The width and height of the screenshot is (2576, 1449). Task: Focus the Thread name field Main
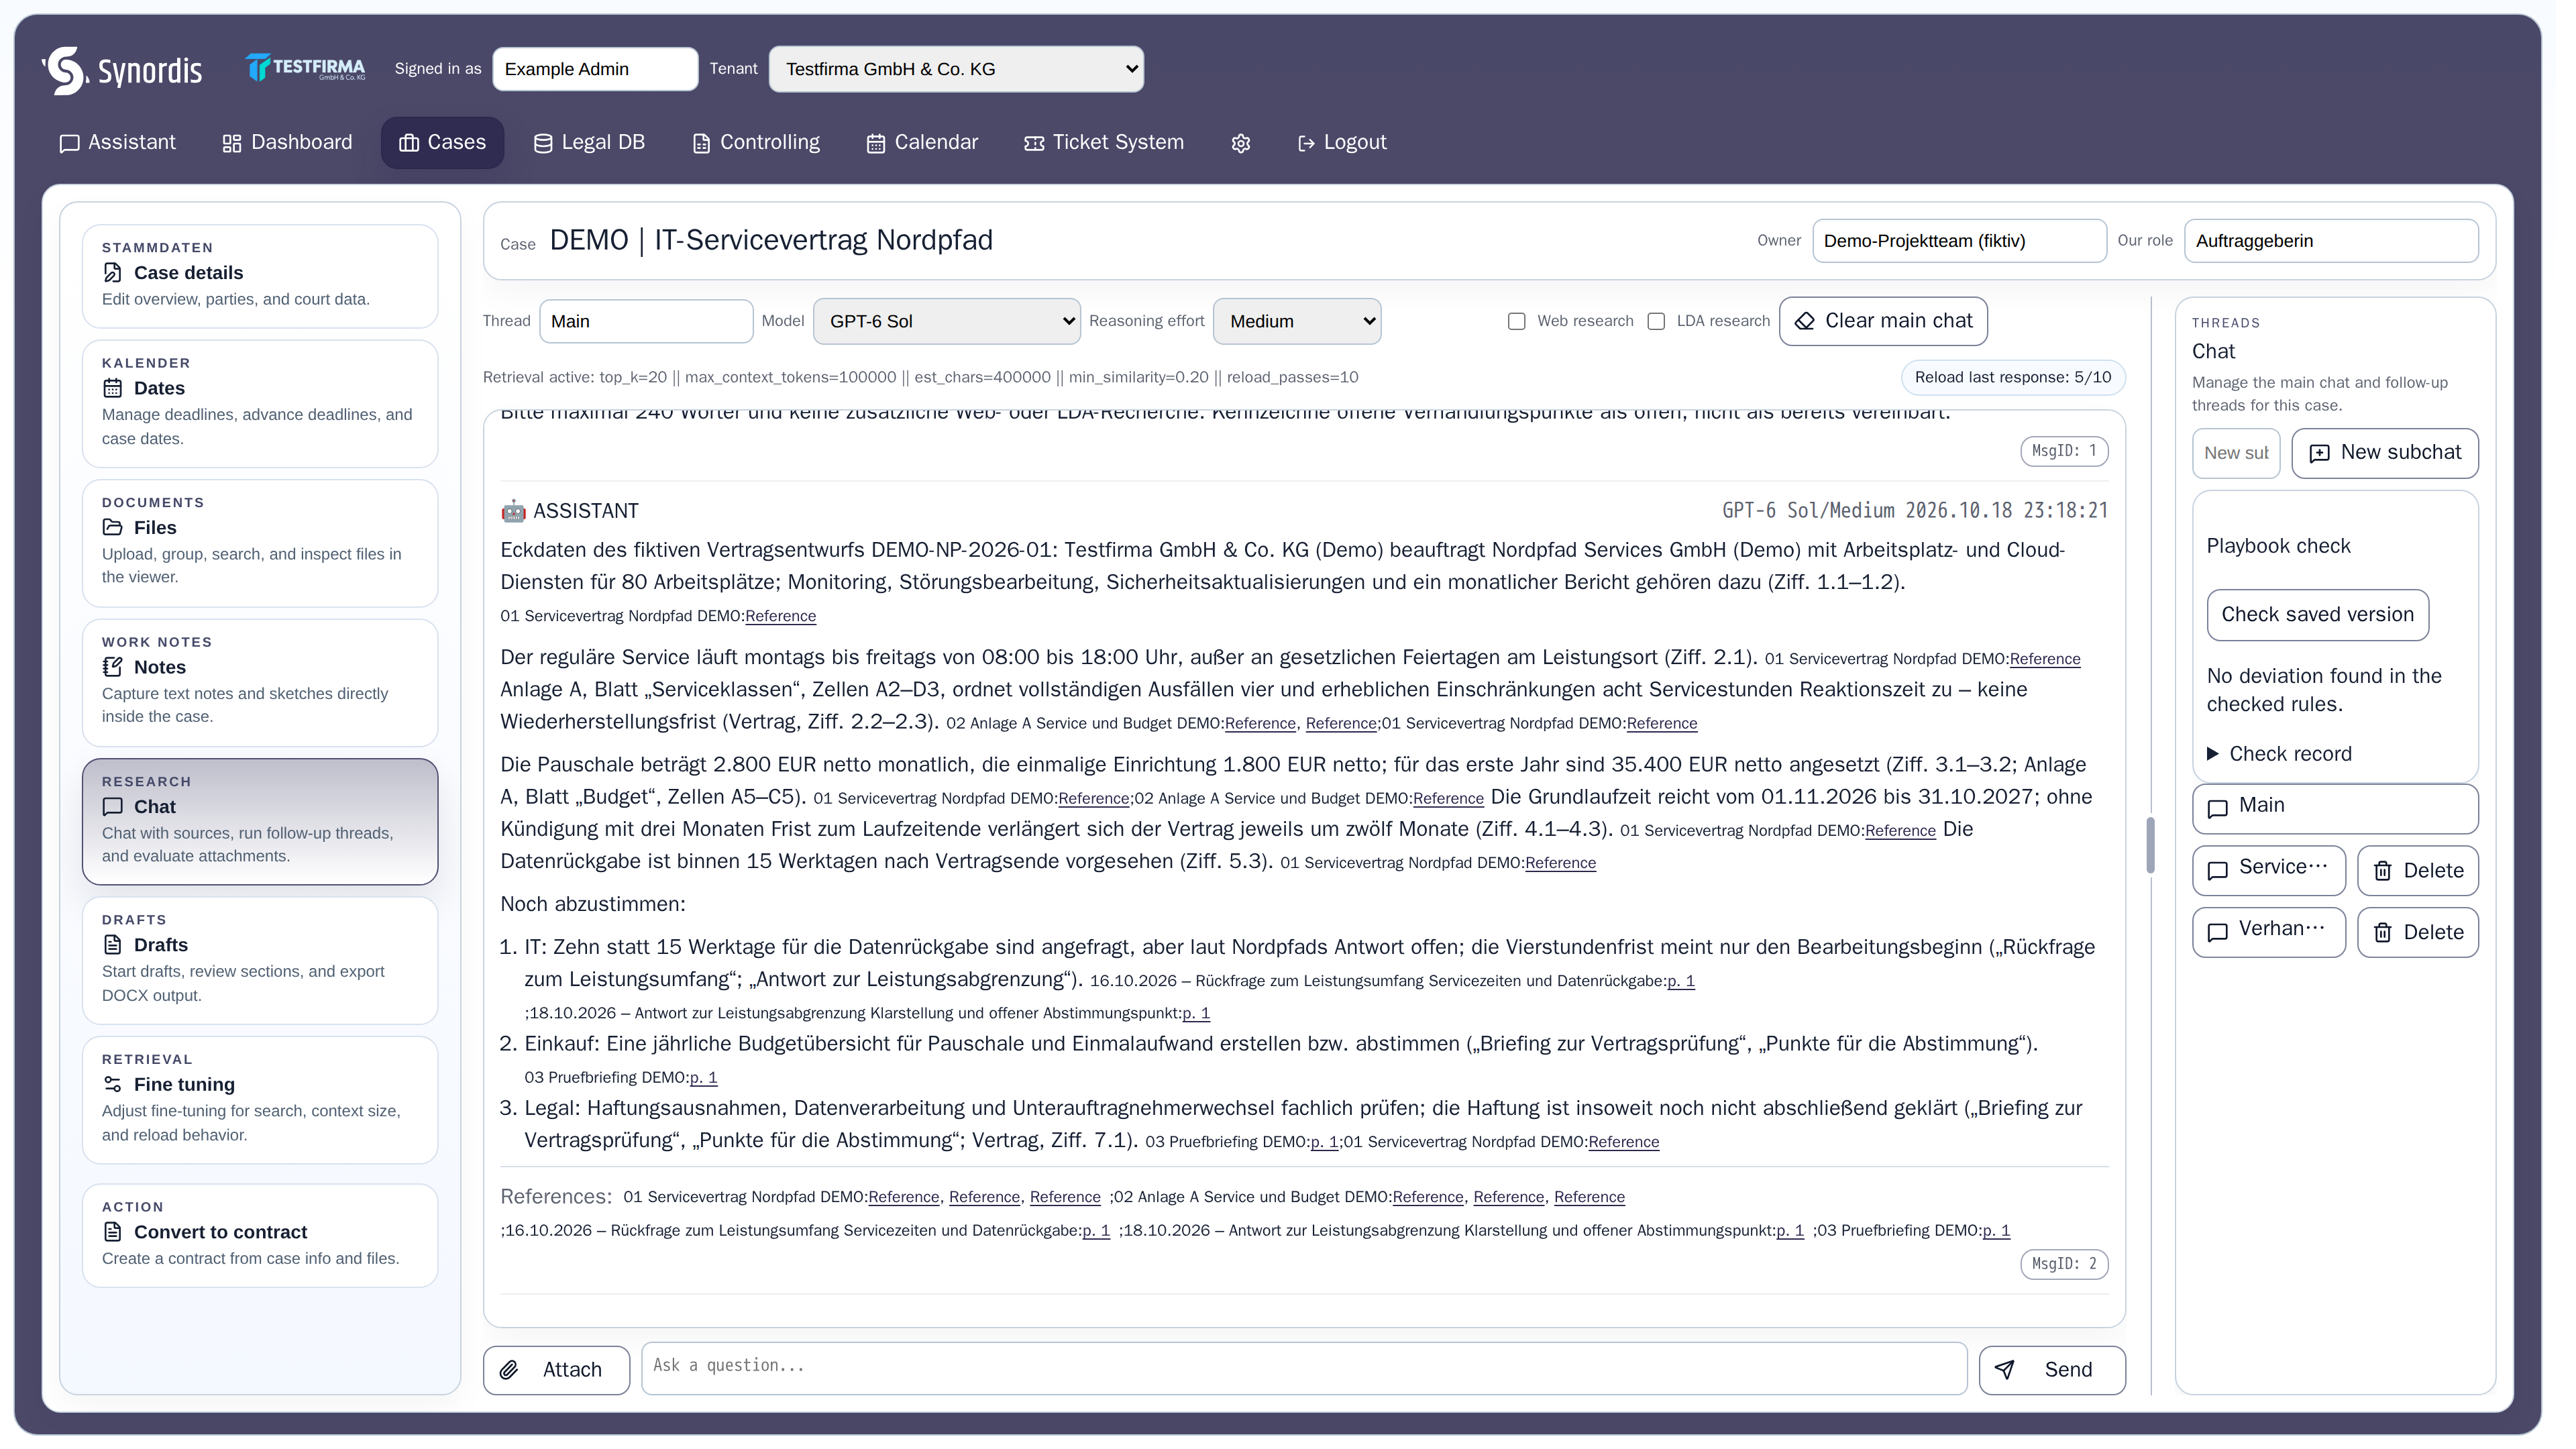651,324
